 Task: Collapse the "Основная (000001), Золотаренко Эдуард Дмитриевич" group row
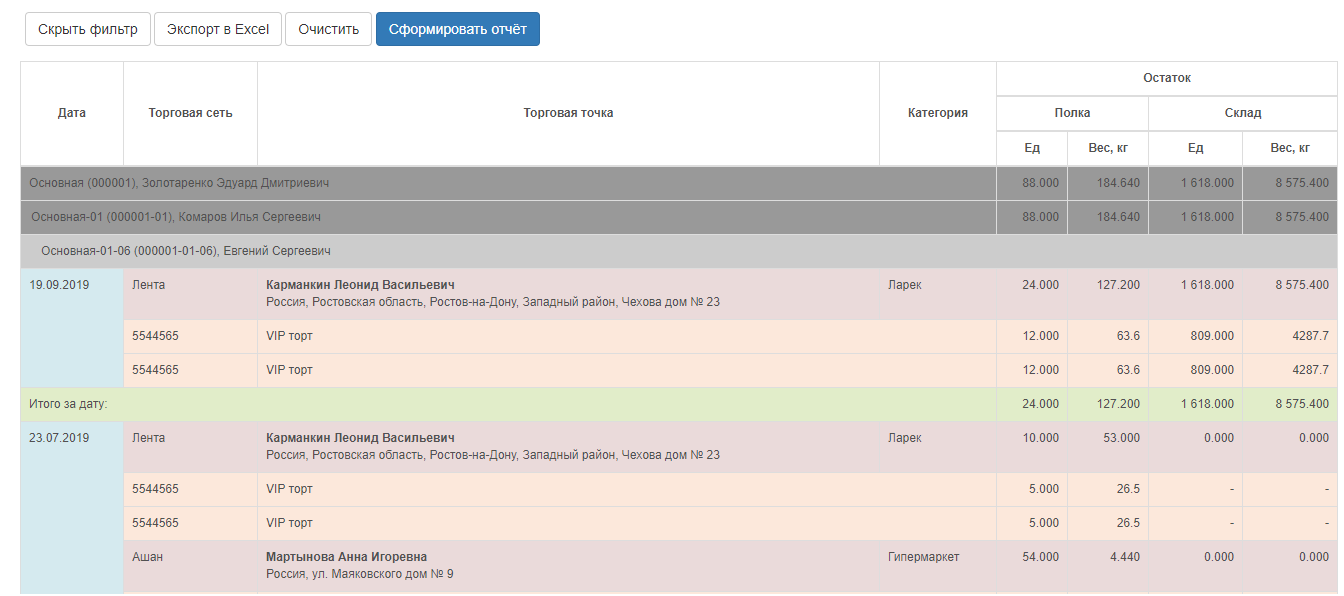coord(180,183)
